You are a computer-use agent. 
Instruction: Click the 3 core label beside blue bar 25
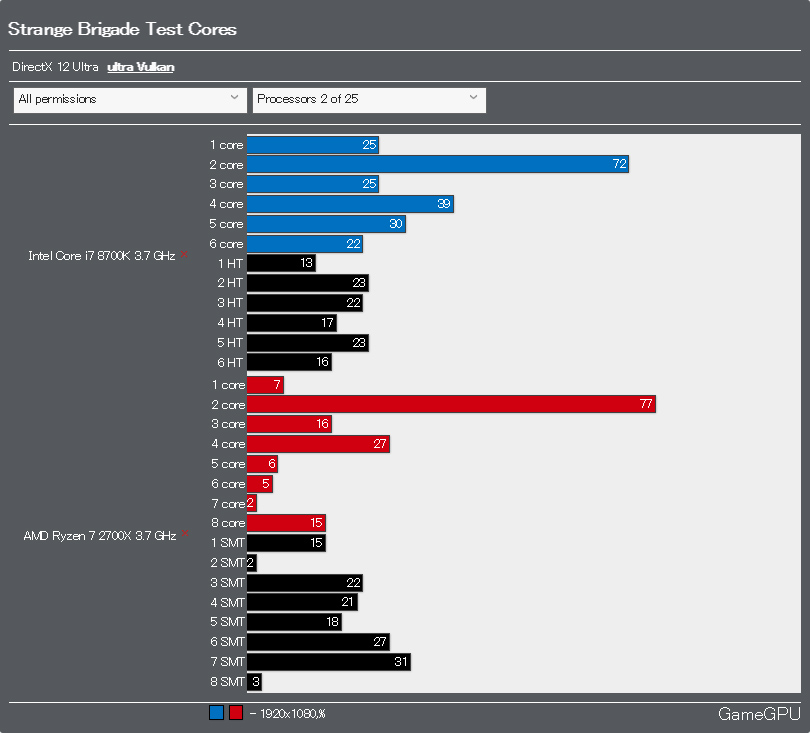pos(226,184)
